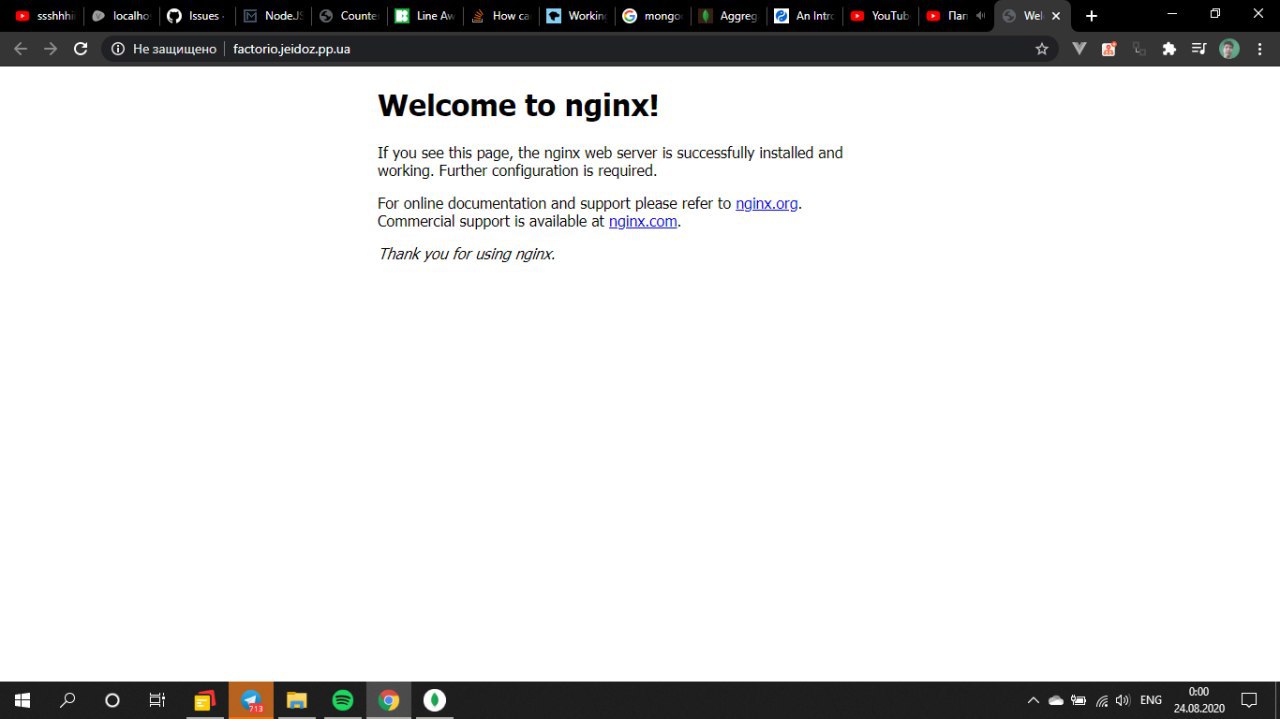The image size is (1280, 719).
Task: Switch to the NodeJS tab
Action: tap(273, 16)
